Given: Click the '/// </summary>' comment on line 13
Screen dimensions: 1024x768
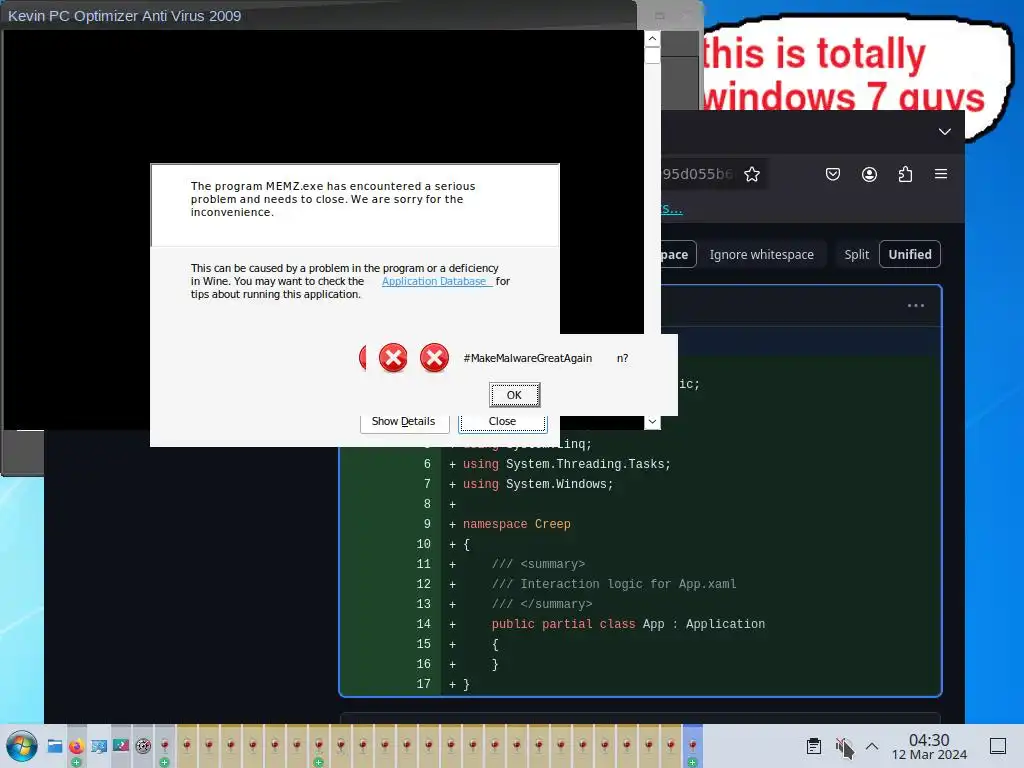Looking at the screenshot, I should (x=542, y=605).
